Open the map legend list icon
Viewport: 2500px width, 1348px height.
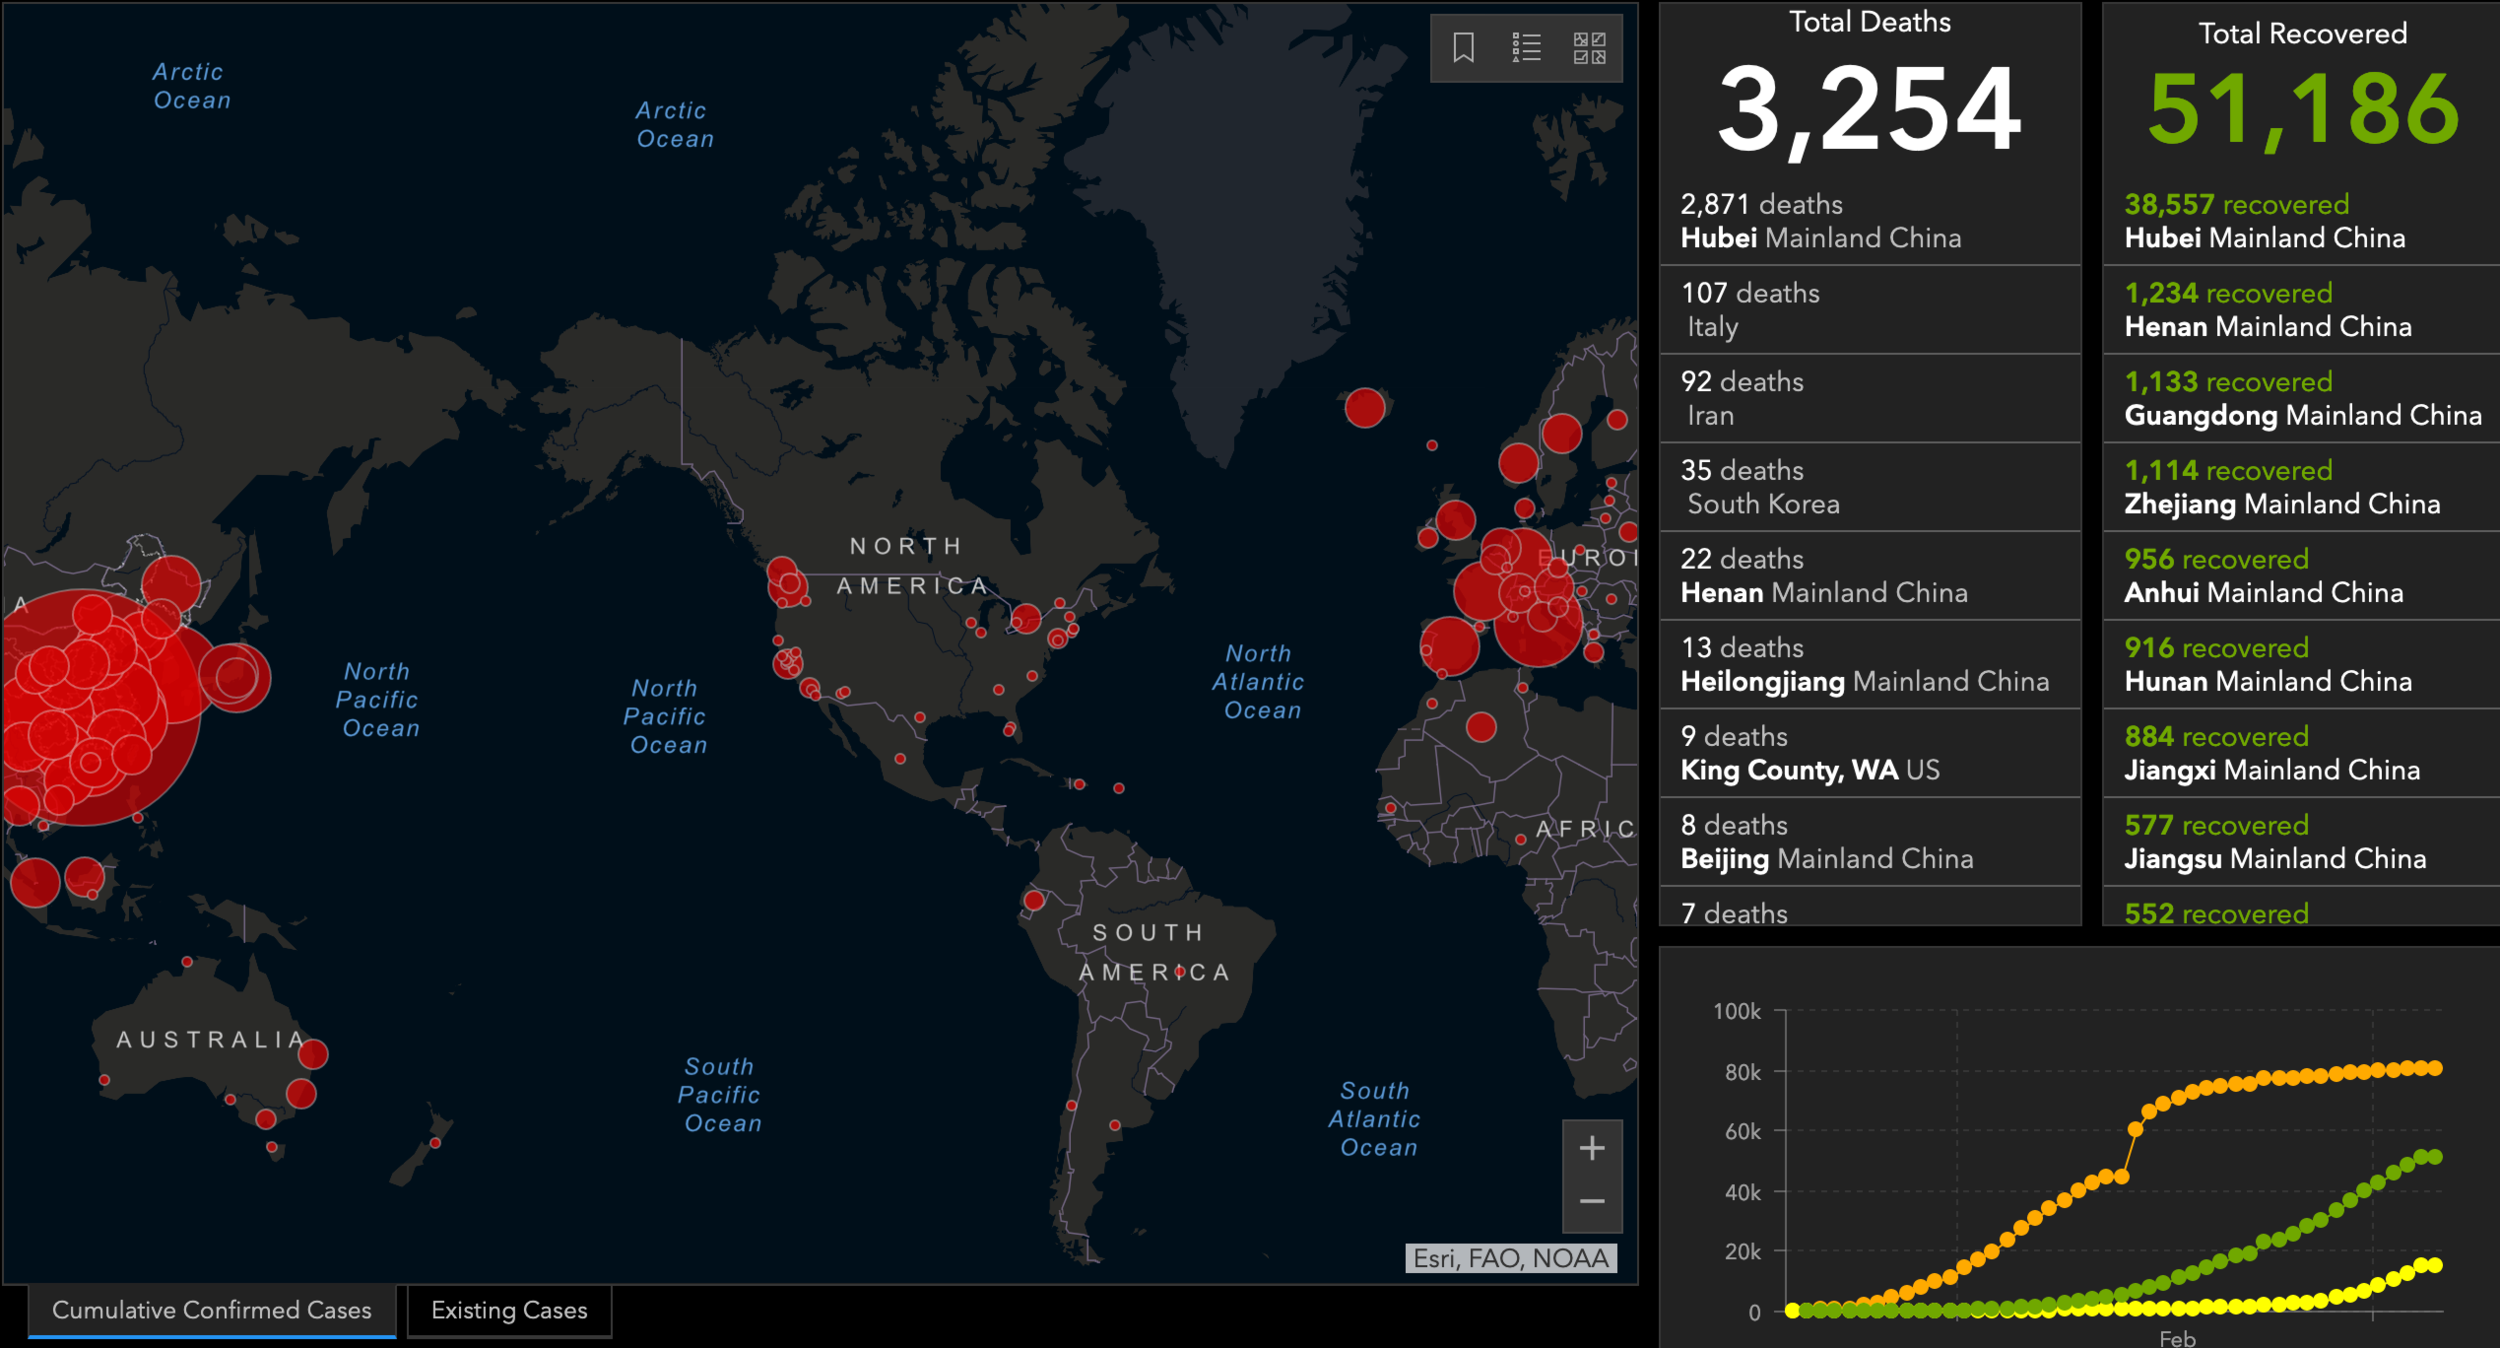pos(1526,47)
